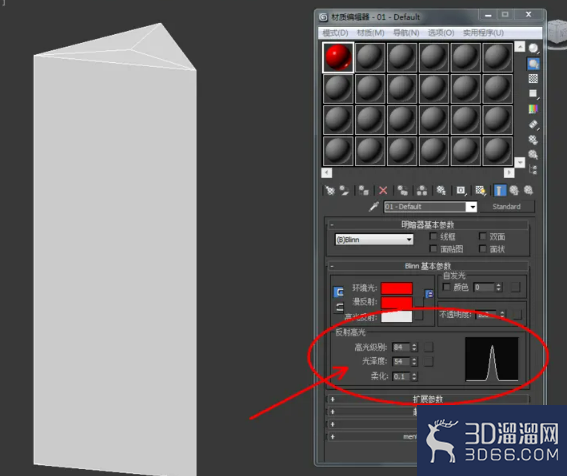Click the 柔化 value field showing 0.1

[x=401, y=376]
